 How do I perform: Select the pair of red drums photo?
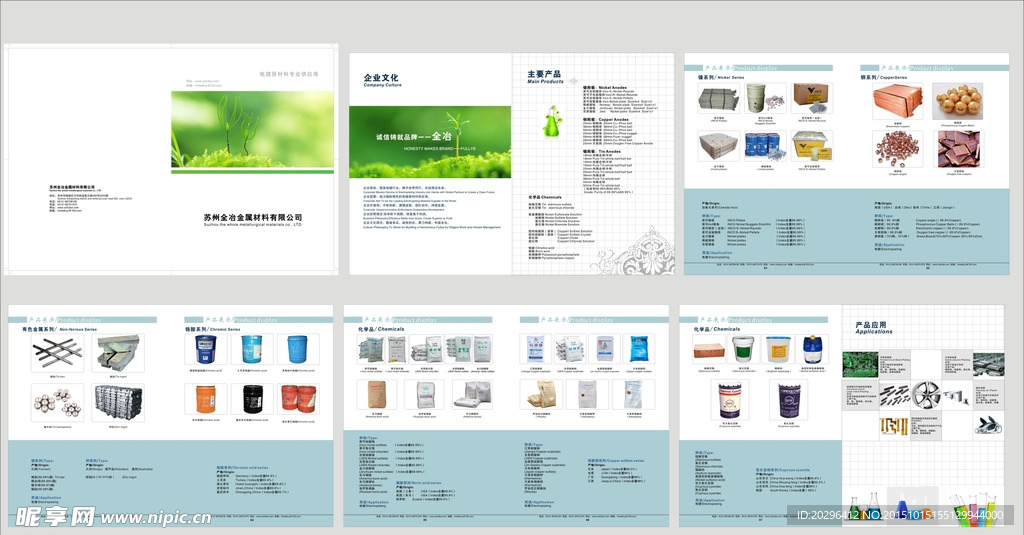pyautogui.click(x=298, y=398)
